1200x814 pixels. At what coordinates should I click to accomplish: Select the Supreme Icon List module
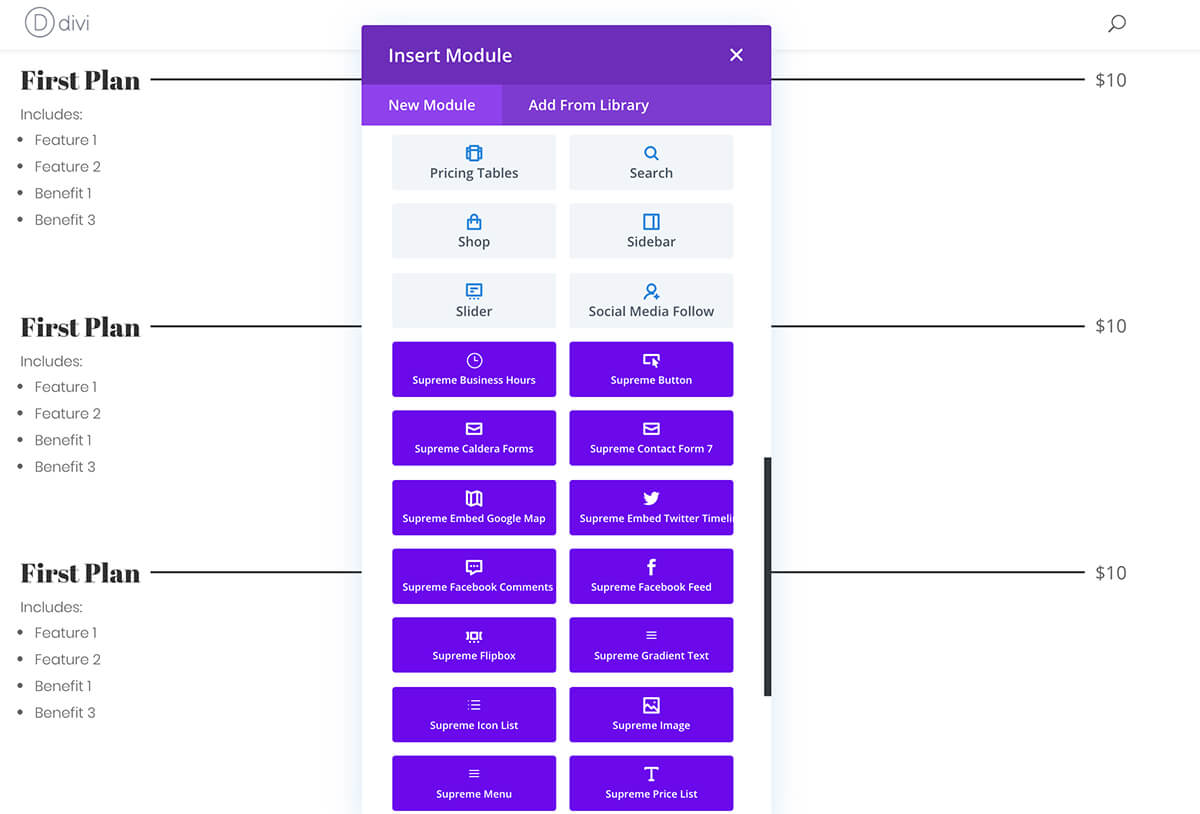tap(474, 714)
